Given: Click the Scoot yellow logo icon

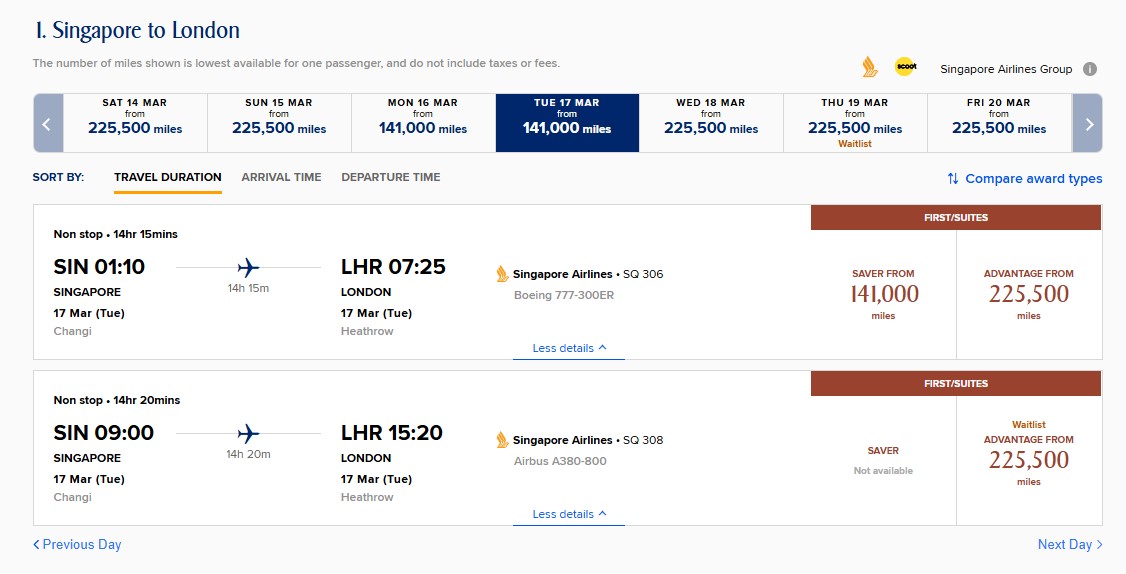Looking at the screenshot, I should (905, 67).
